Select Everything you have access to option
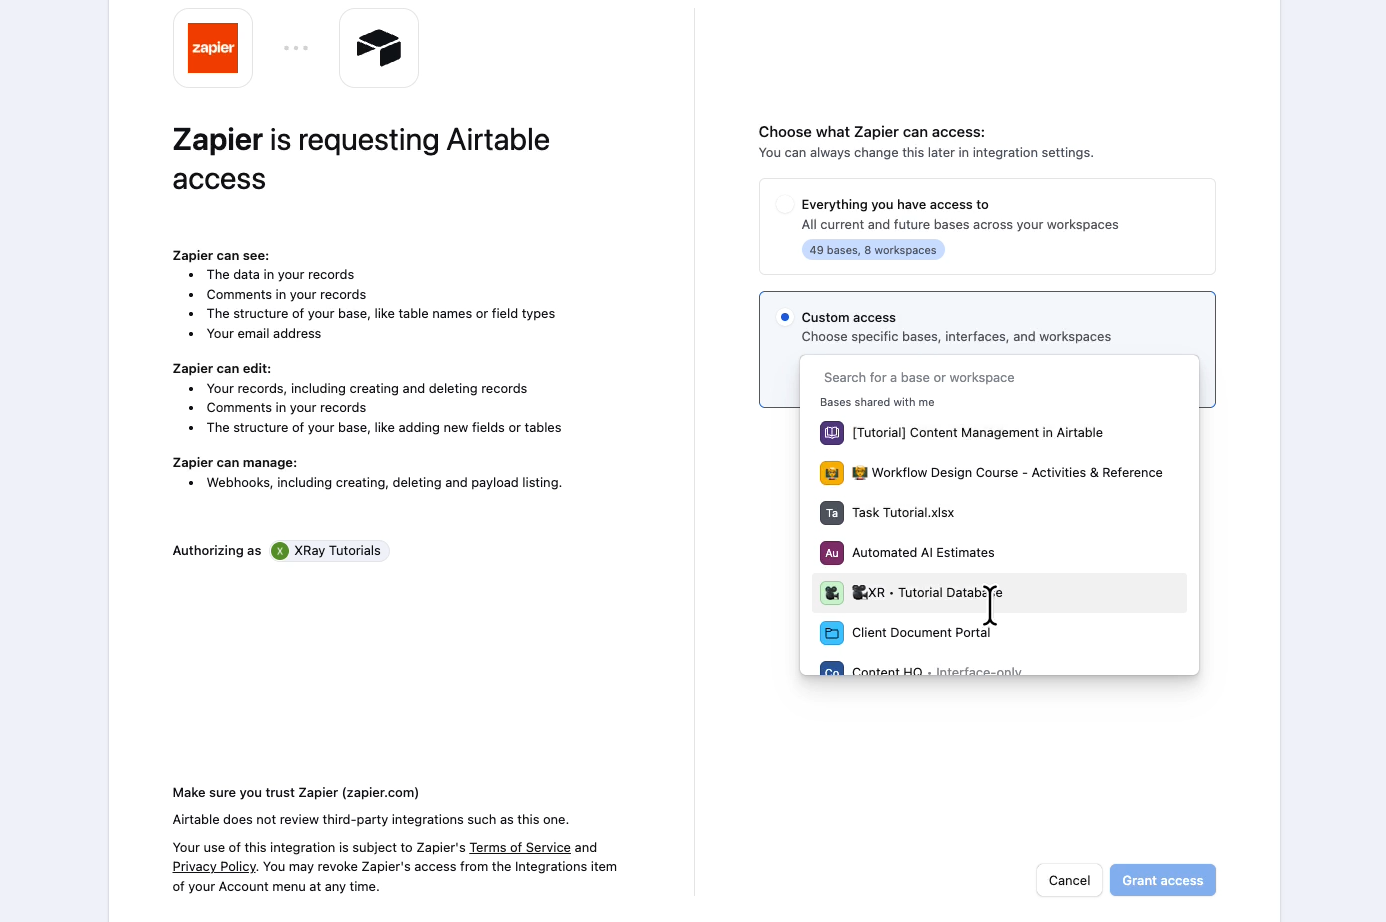The width and height of the screenshot is (1386, 922). [x=987, y=226]
